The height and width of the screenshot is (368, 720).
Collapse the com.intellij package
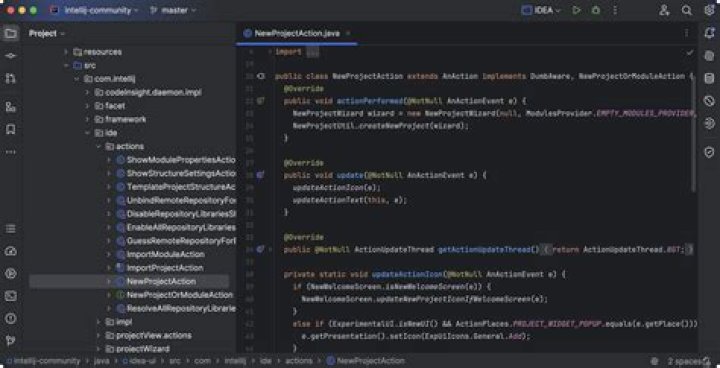click(x=76, y=79)
